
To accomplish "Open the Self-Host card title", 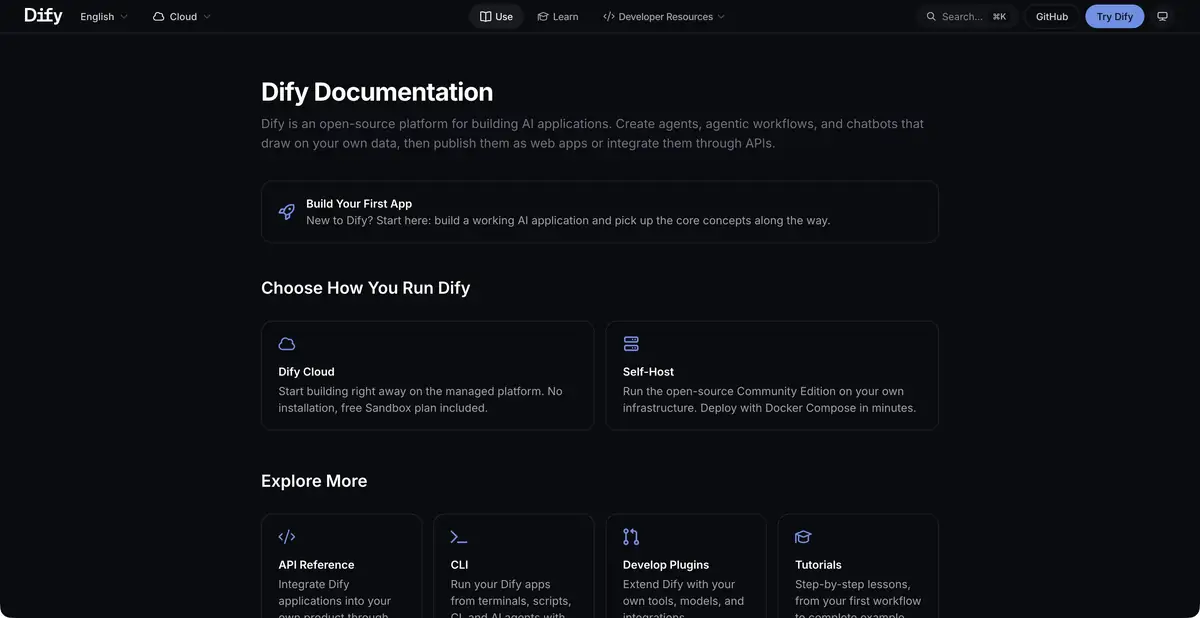I will click(649, 372).
